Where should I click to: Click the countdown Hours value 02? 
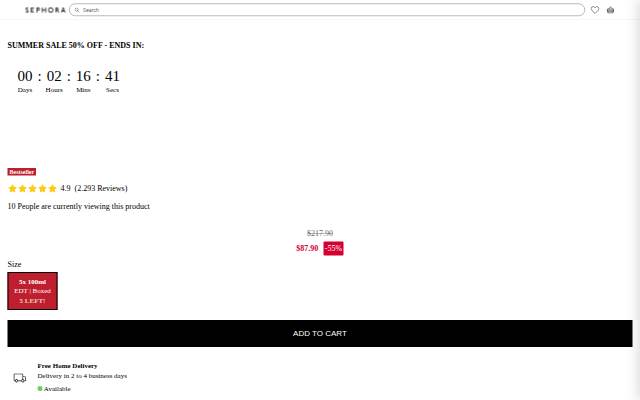(x=54, y=76)
